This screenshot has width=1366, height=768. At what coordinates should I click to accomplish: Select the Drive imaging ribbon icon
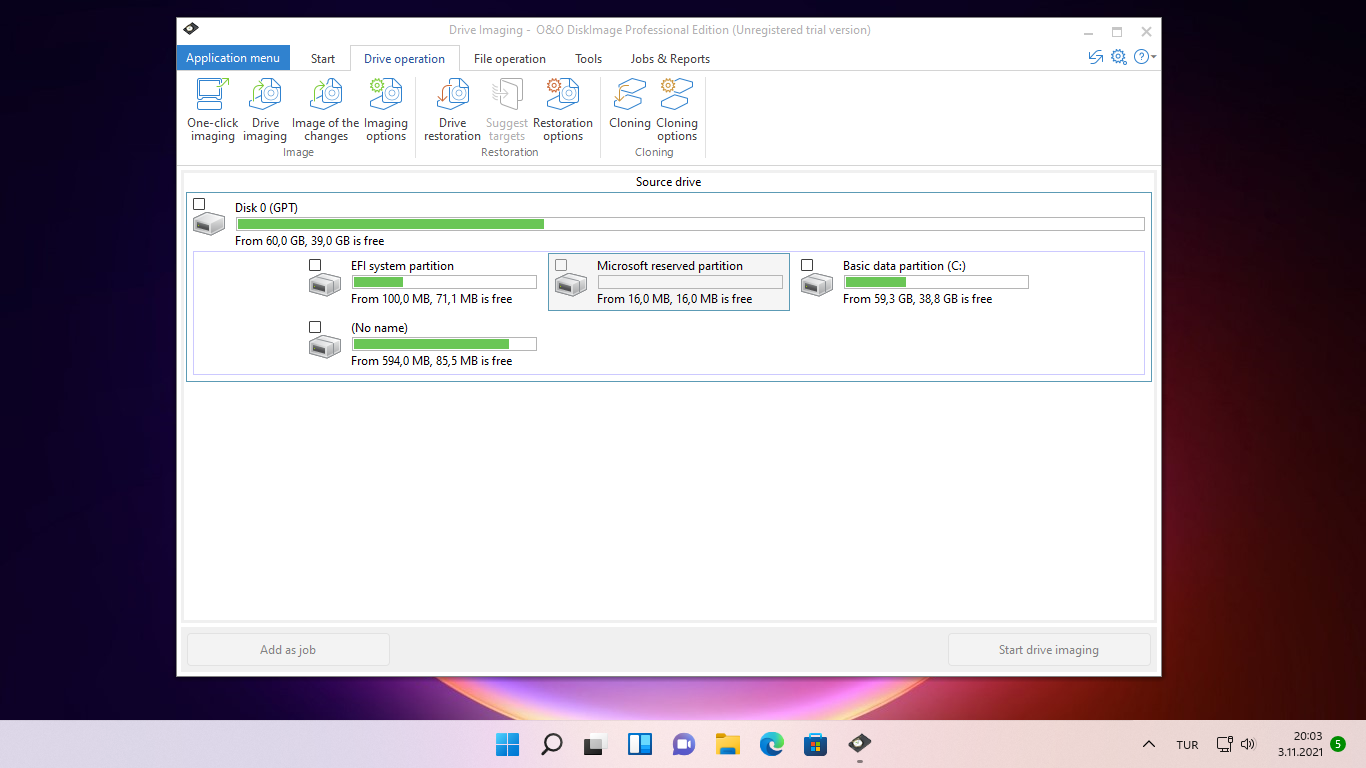tap(265, 110)
